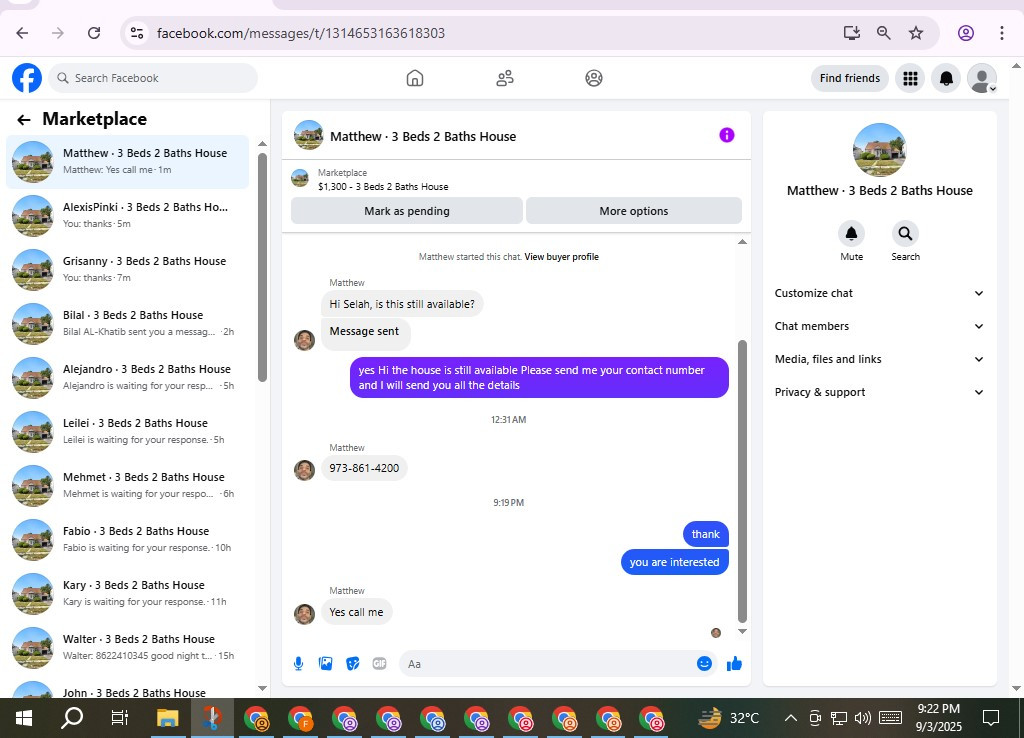Image resolution: width=1024 pixels, height=738 pixels.
Task: Open the Menu grid icon
Action: tap(910, 78)
